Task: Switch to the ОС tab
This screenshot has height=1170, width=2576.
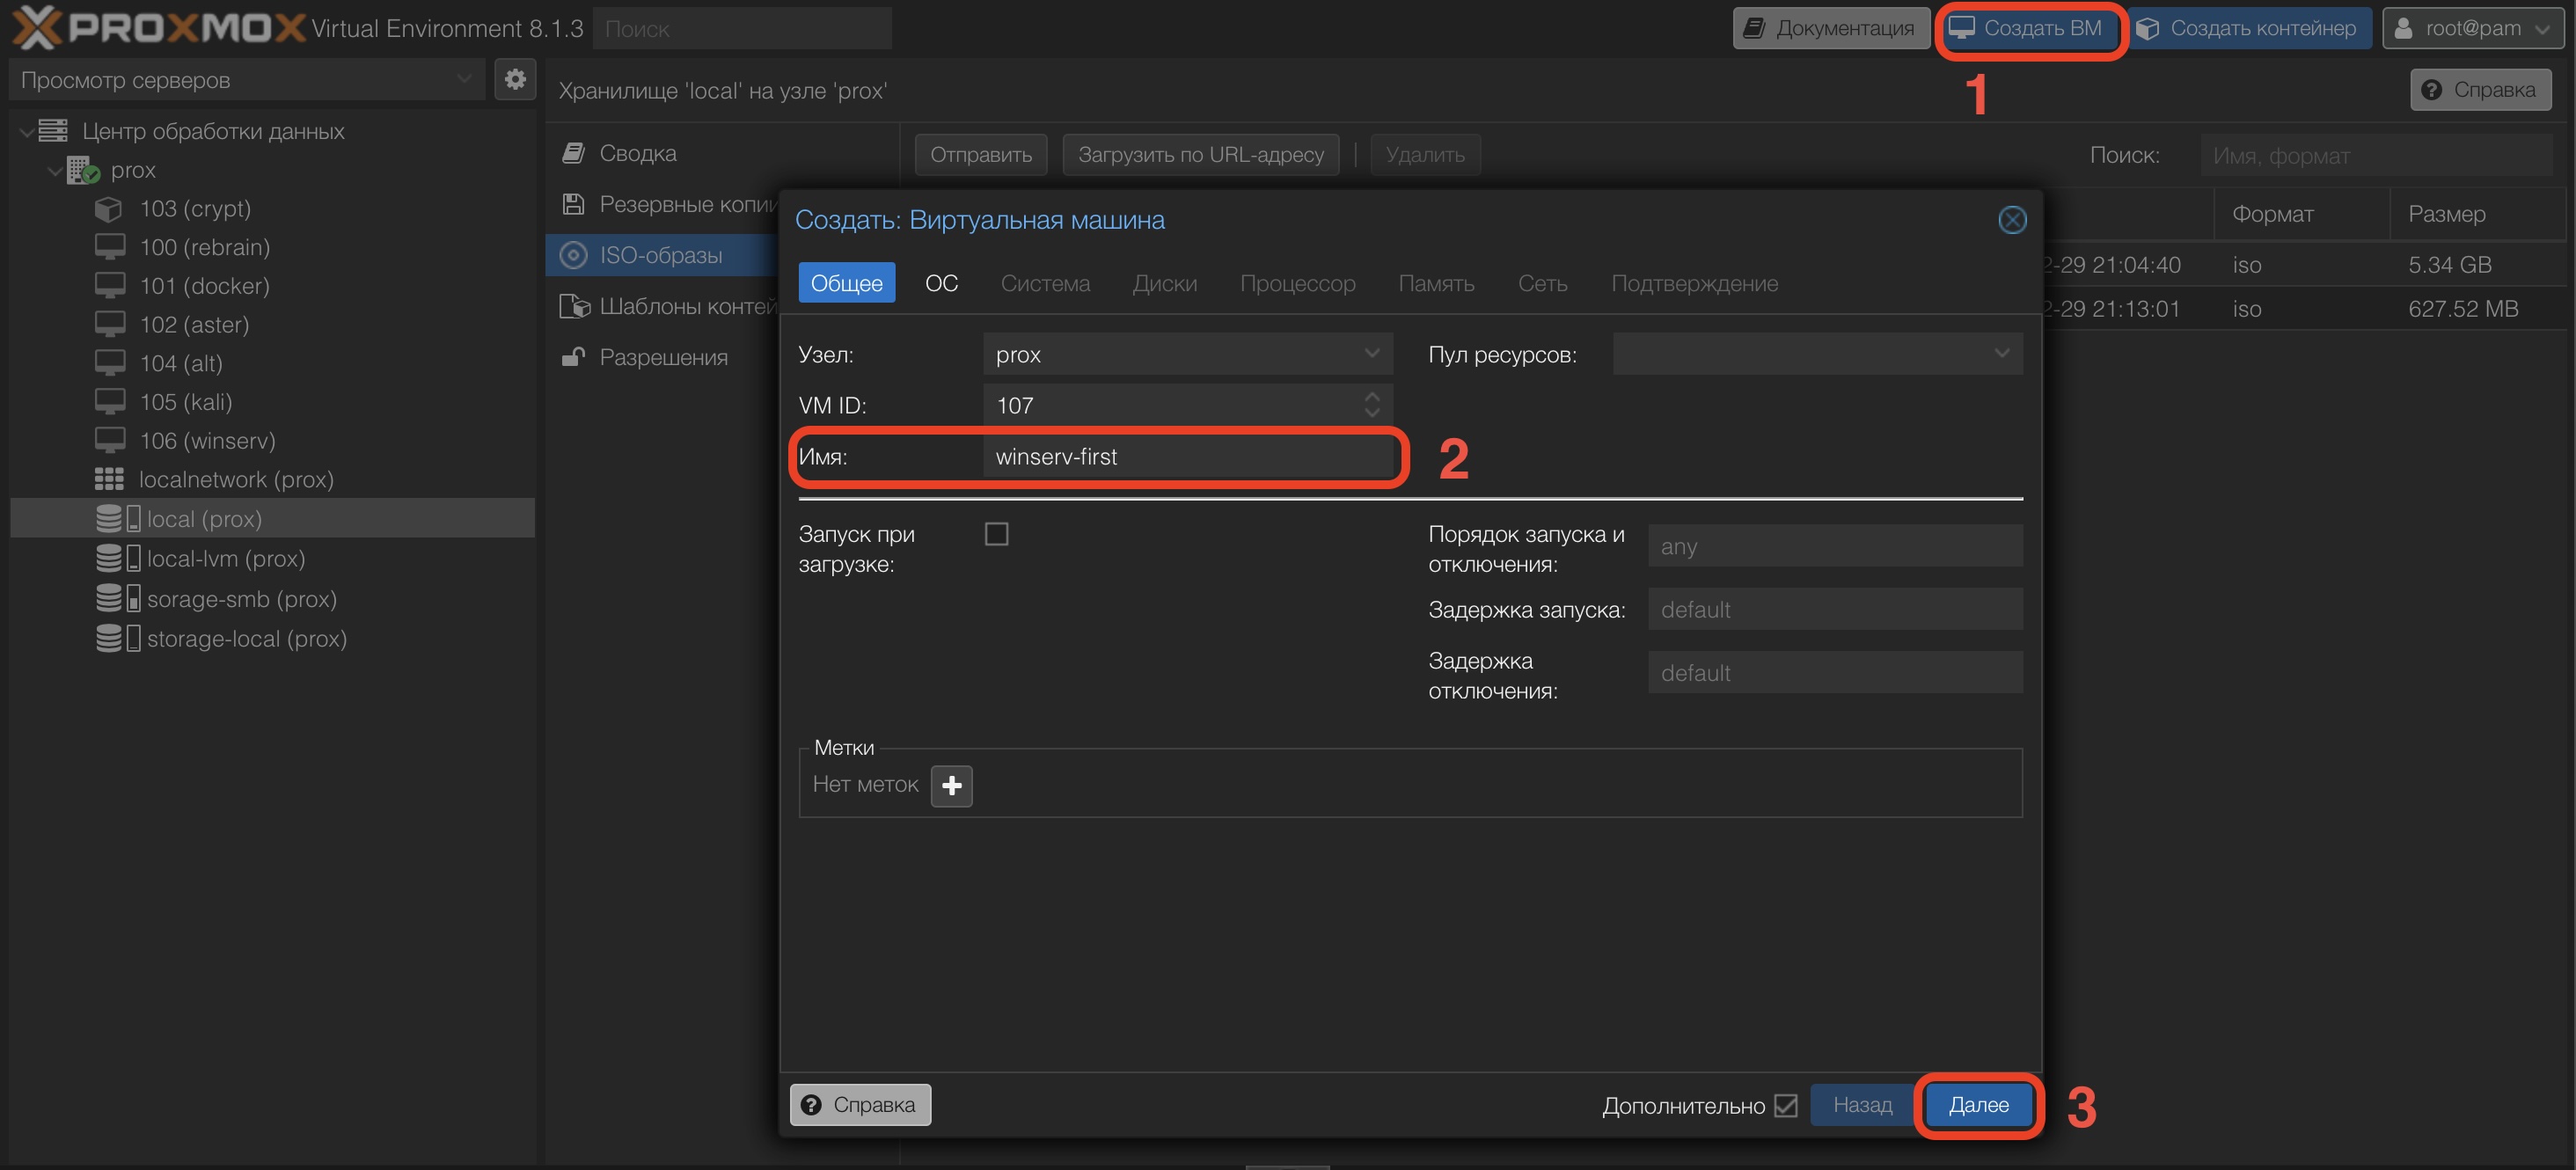Action: pos(941,283)
